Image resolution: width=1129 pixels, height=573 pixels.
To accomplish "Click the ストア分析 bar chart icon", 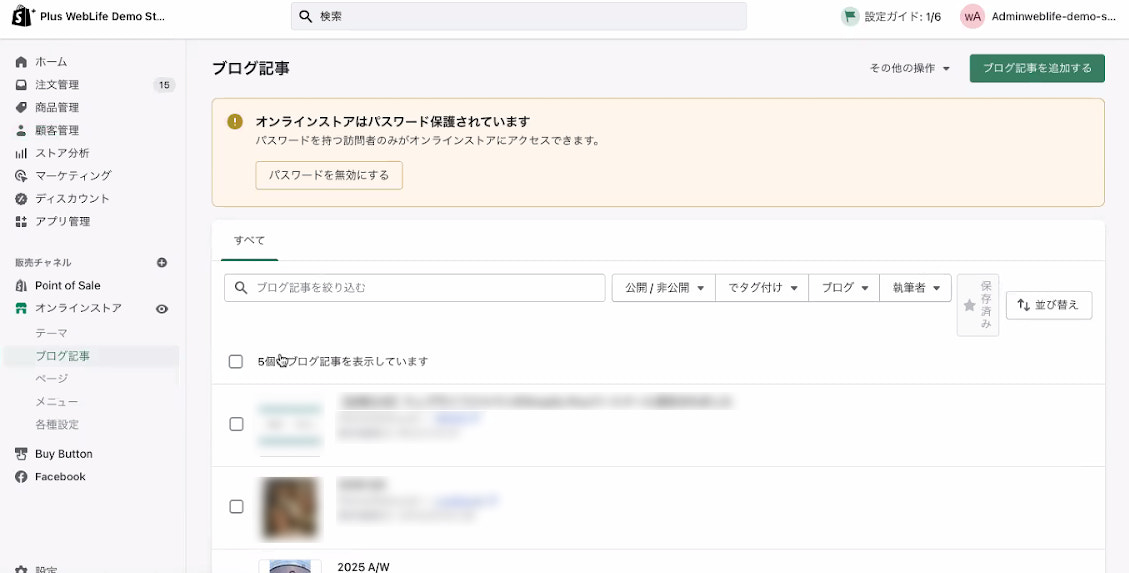I will [22, 153].
